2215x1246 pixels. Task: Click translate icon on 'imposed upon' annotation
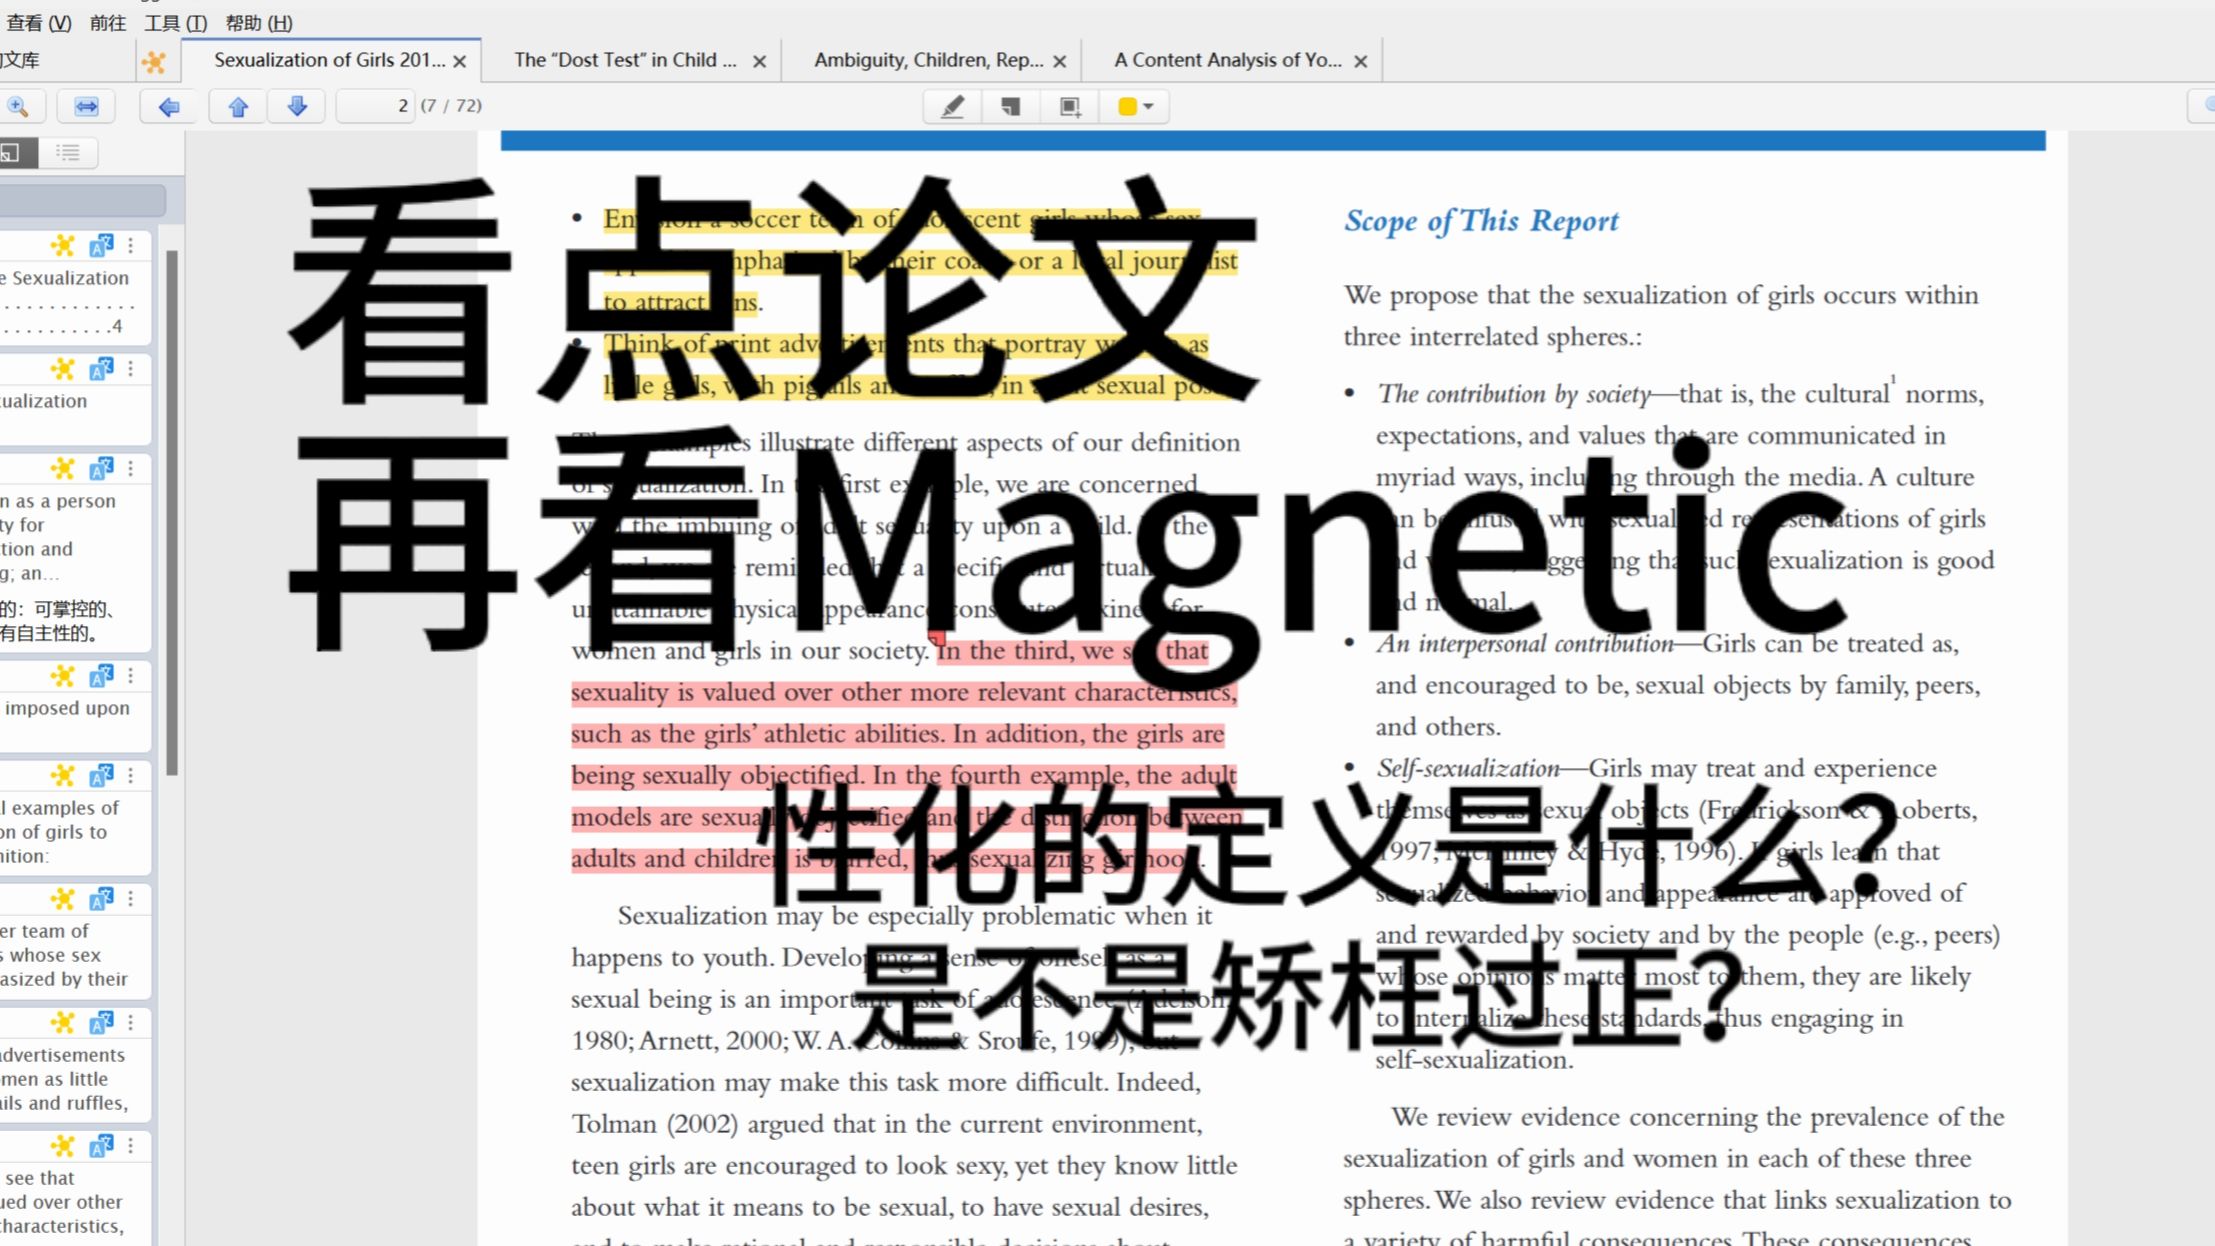101,676
